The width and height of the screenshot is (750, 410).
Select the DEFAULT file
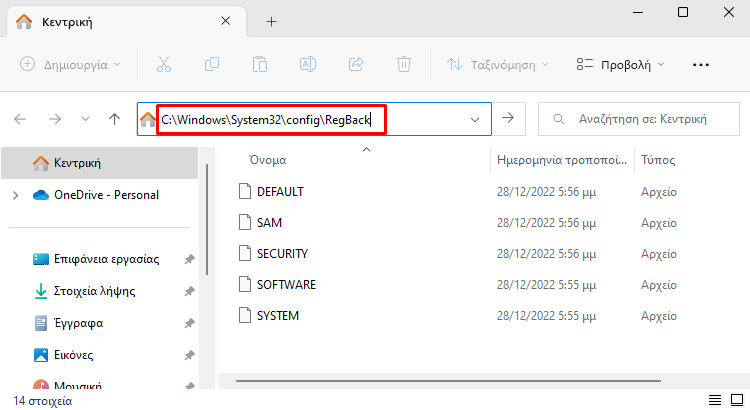tap(280, 192)
